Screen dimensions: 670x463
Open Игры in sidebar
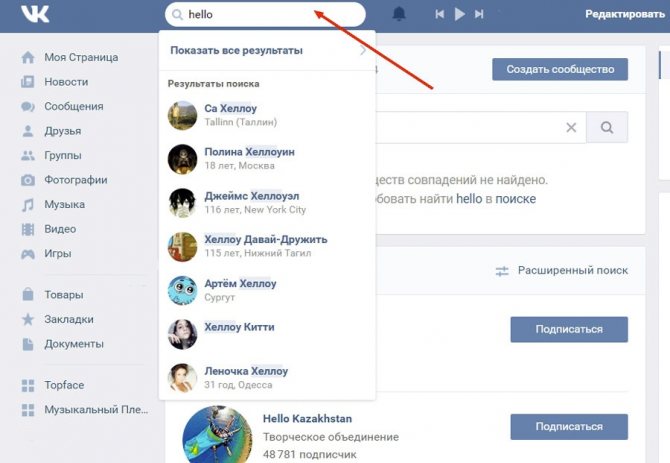click(x=58, y=254)
